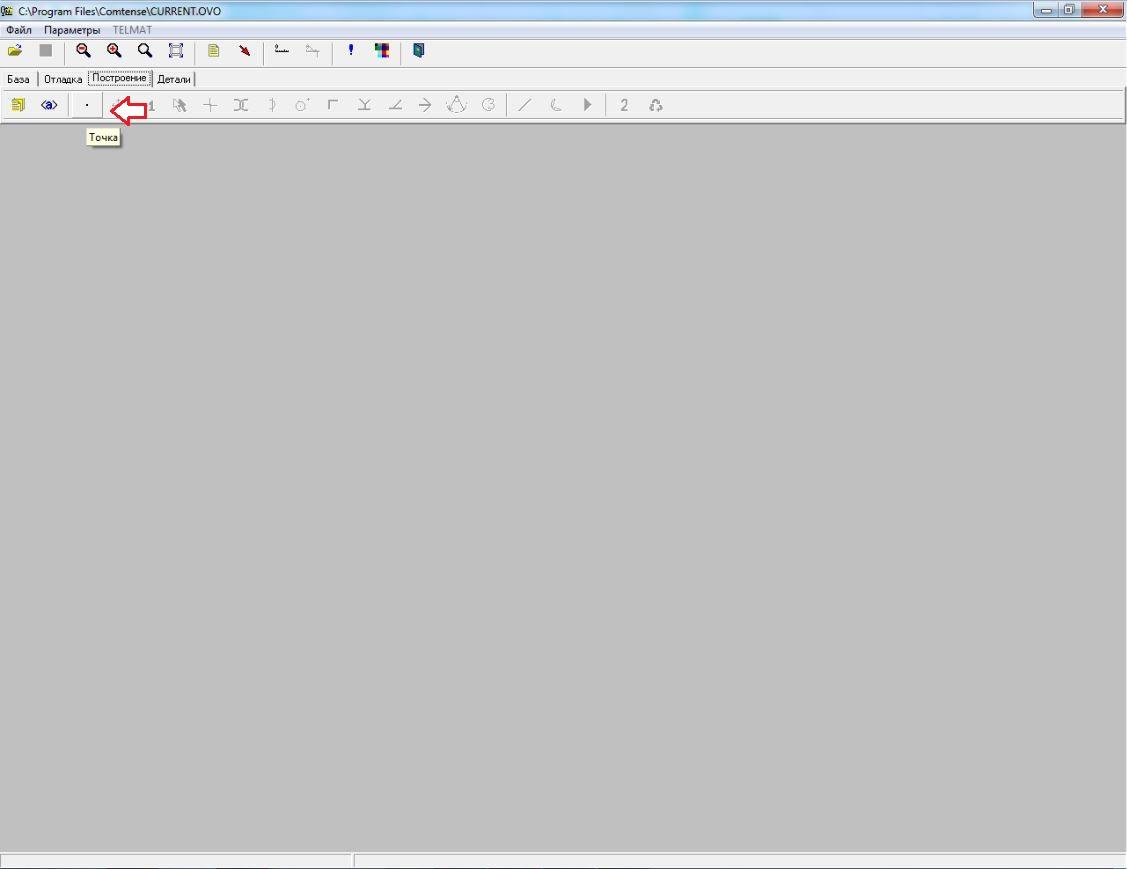Select the Point (Точка) tool button

[x=87, y=106]
